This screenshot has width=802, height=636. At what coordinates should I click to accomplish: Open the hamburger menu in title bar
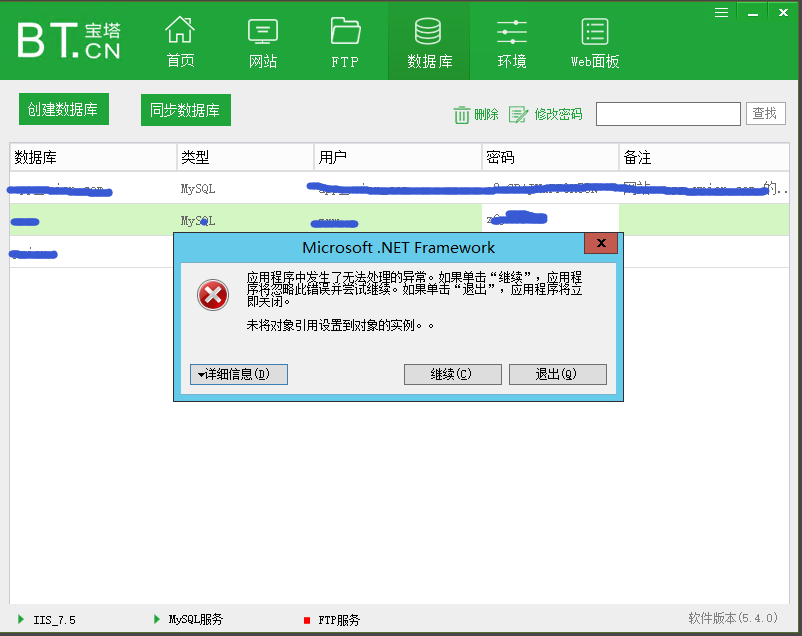(721, 12)
